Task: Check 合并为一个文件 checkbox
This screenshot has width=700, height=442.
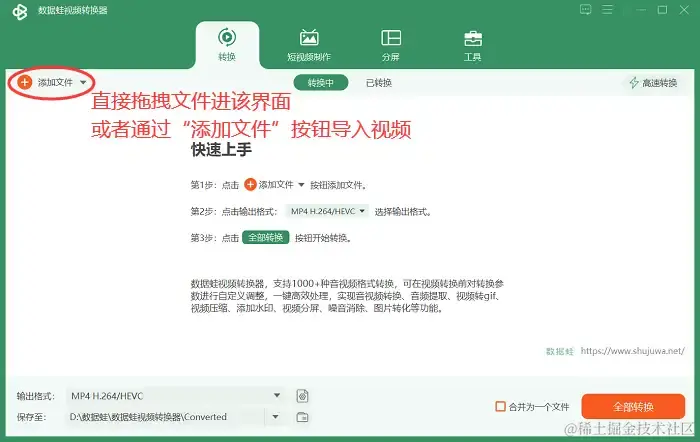Action: tap(500, 406)
